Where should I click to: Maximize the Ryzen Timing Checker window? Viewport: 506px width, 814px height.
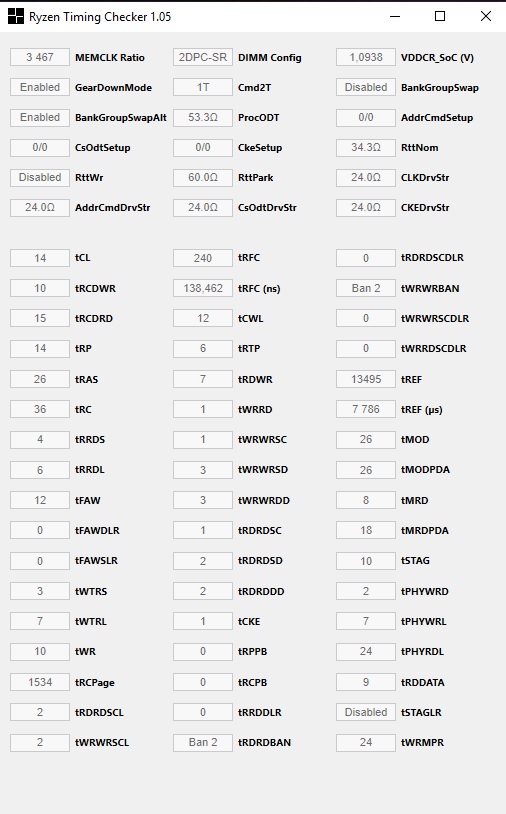click(440, 17)
